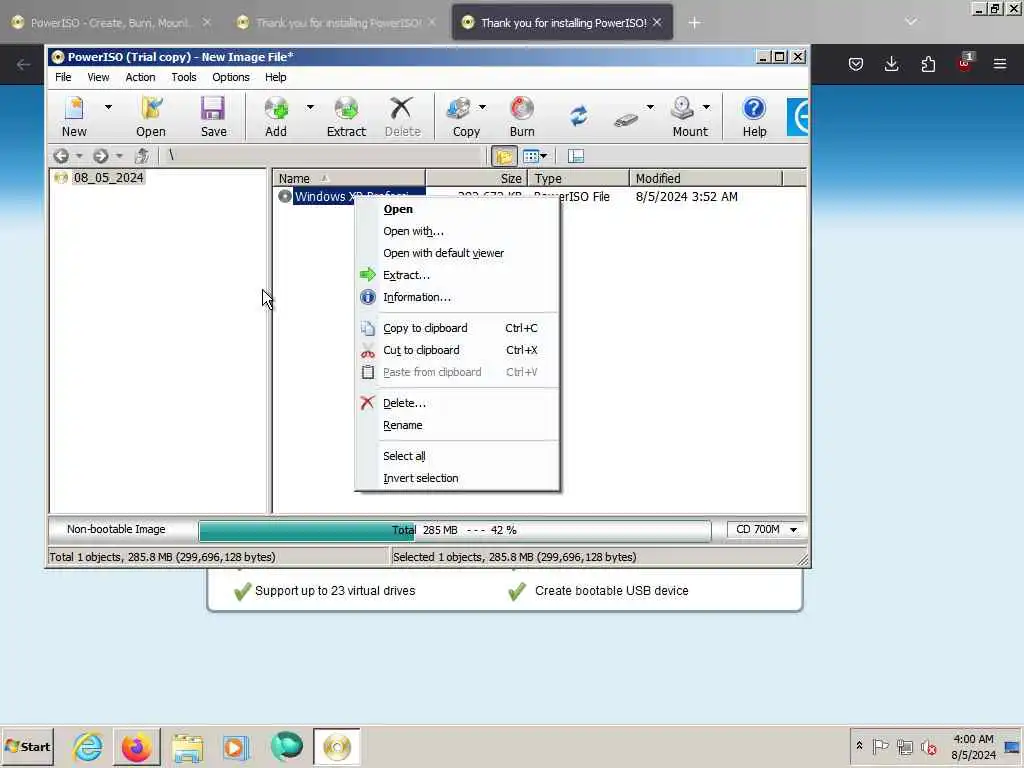
Task: Click the path address field
Action: 323,155
